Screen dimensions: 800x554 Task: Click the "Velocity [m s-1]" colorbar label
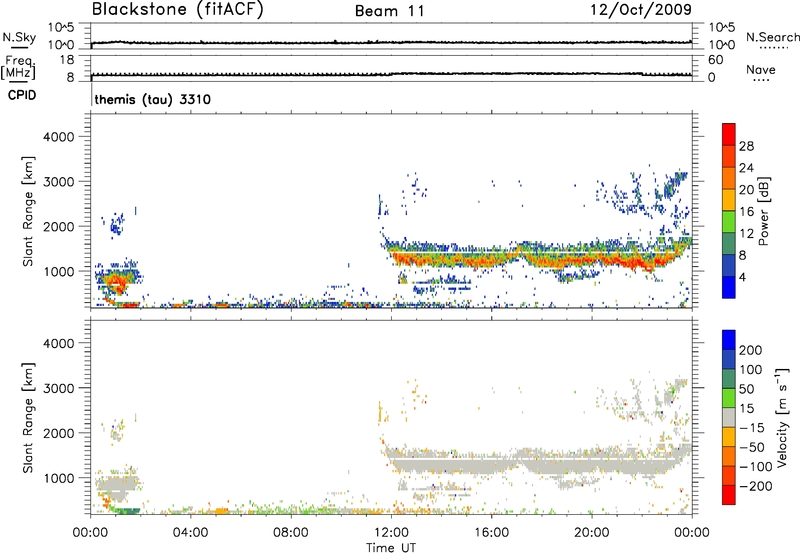pyautogui.click(x=782, y=417)
